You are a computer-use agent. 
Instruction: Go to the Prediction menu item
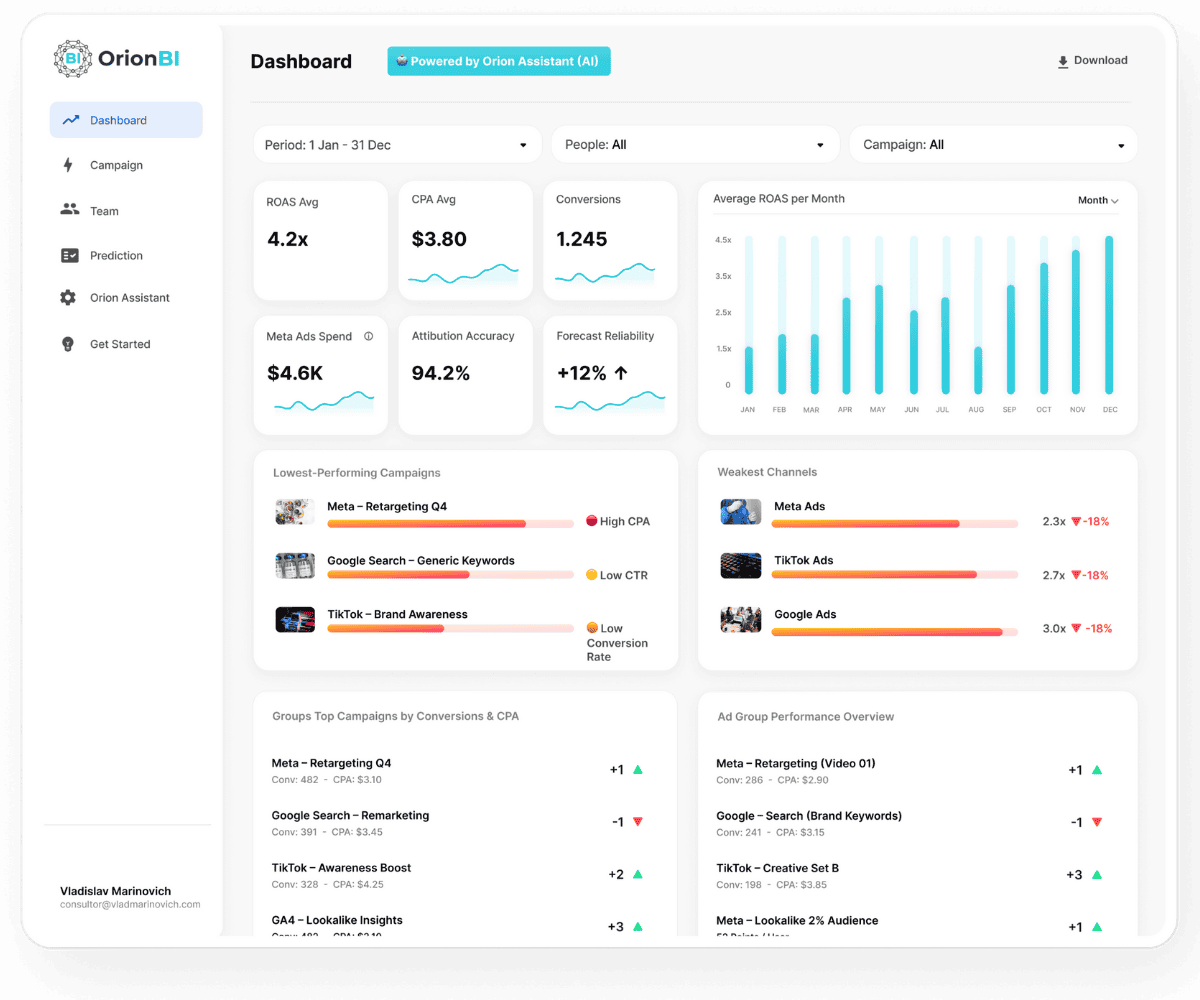point(116,255)
